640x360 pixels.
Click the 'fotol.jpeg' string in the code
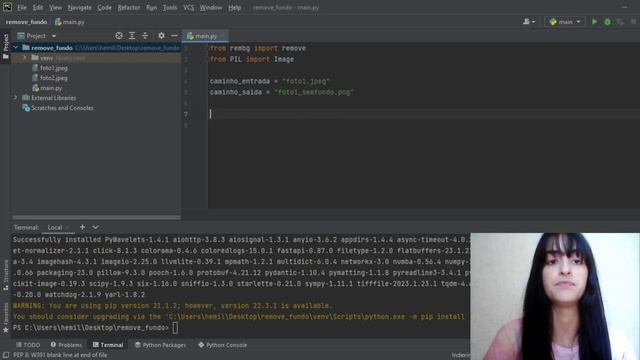click(306, 81)
